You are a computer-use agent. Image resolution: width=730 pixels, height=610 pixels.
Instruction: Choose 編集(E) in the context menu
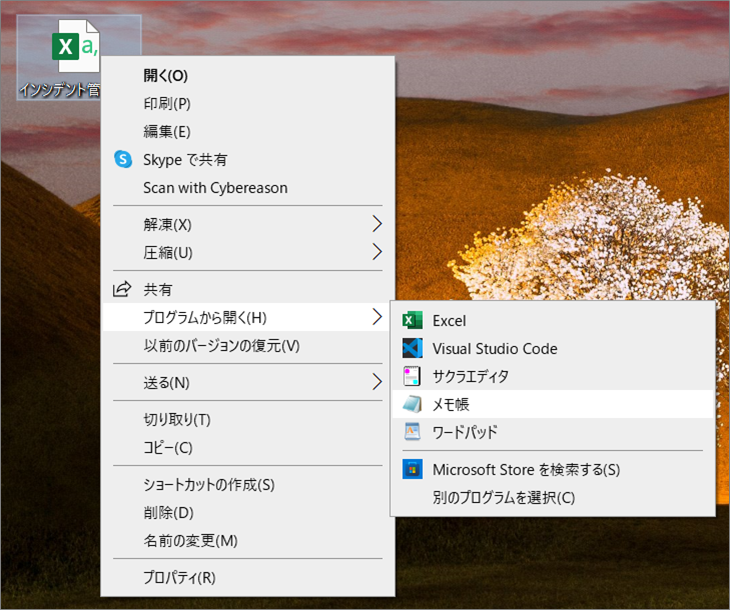pyautogui.click(x=166, y=131)
